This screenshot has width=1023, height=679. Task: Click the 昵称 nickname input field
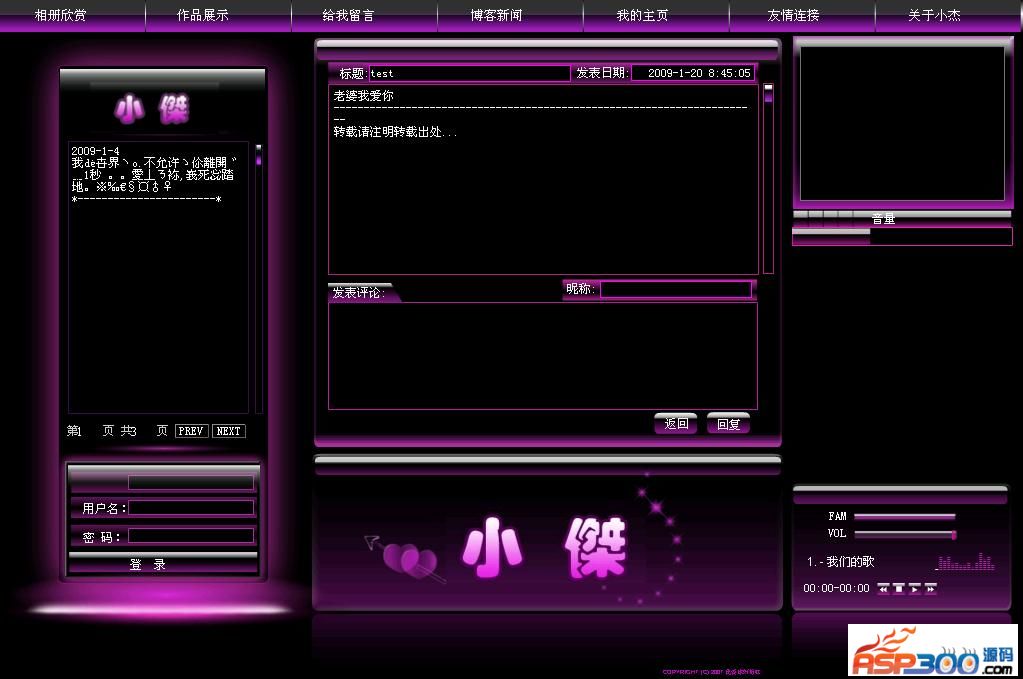[x=676, y=290]
